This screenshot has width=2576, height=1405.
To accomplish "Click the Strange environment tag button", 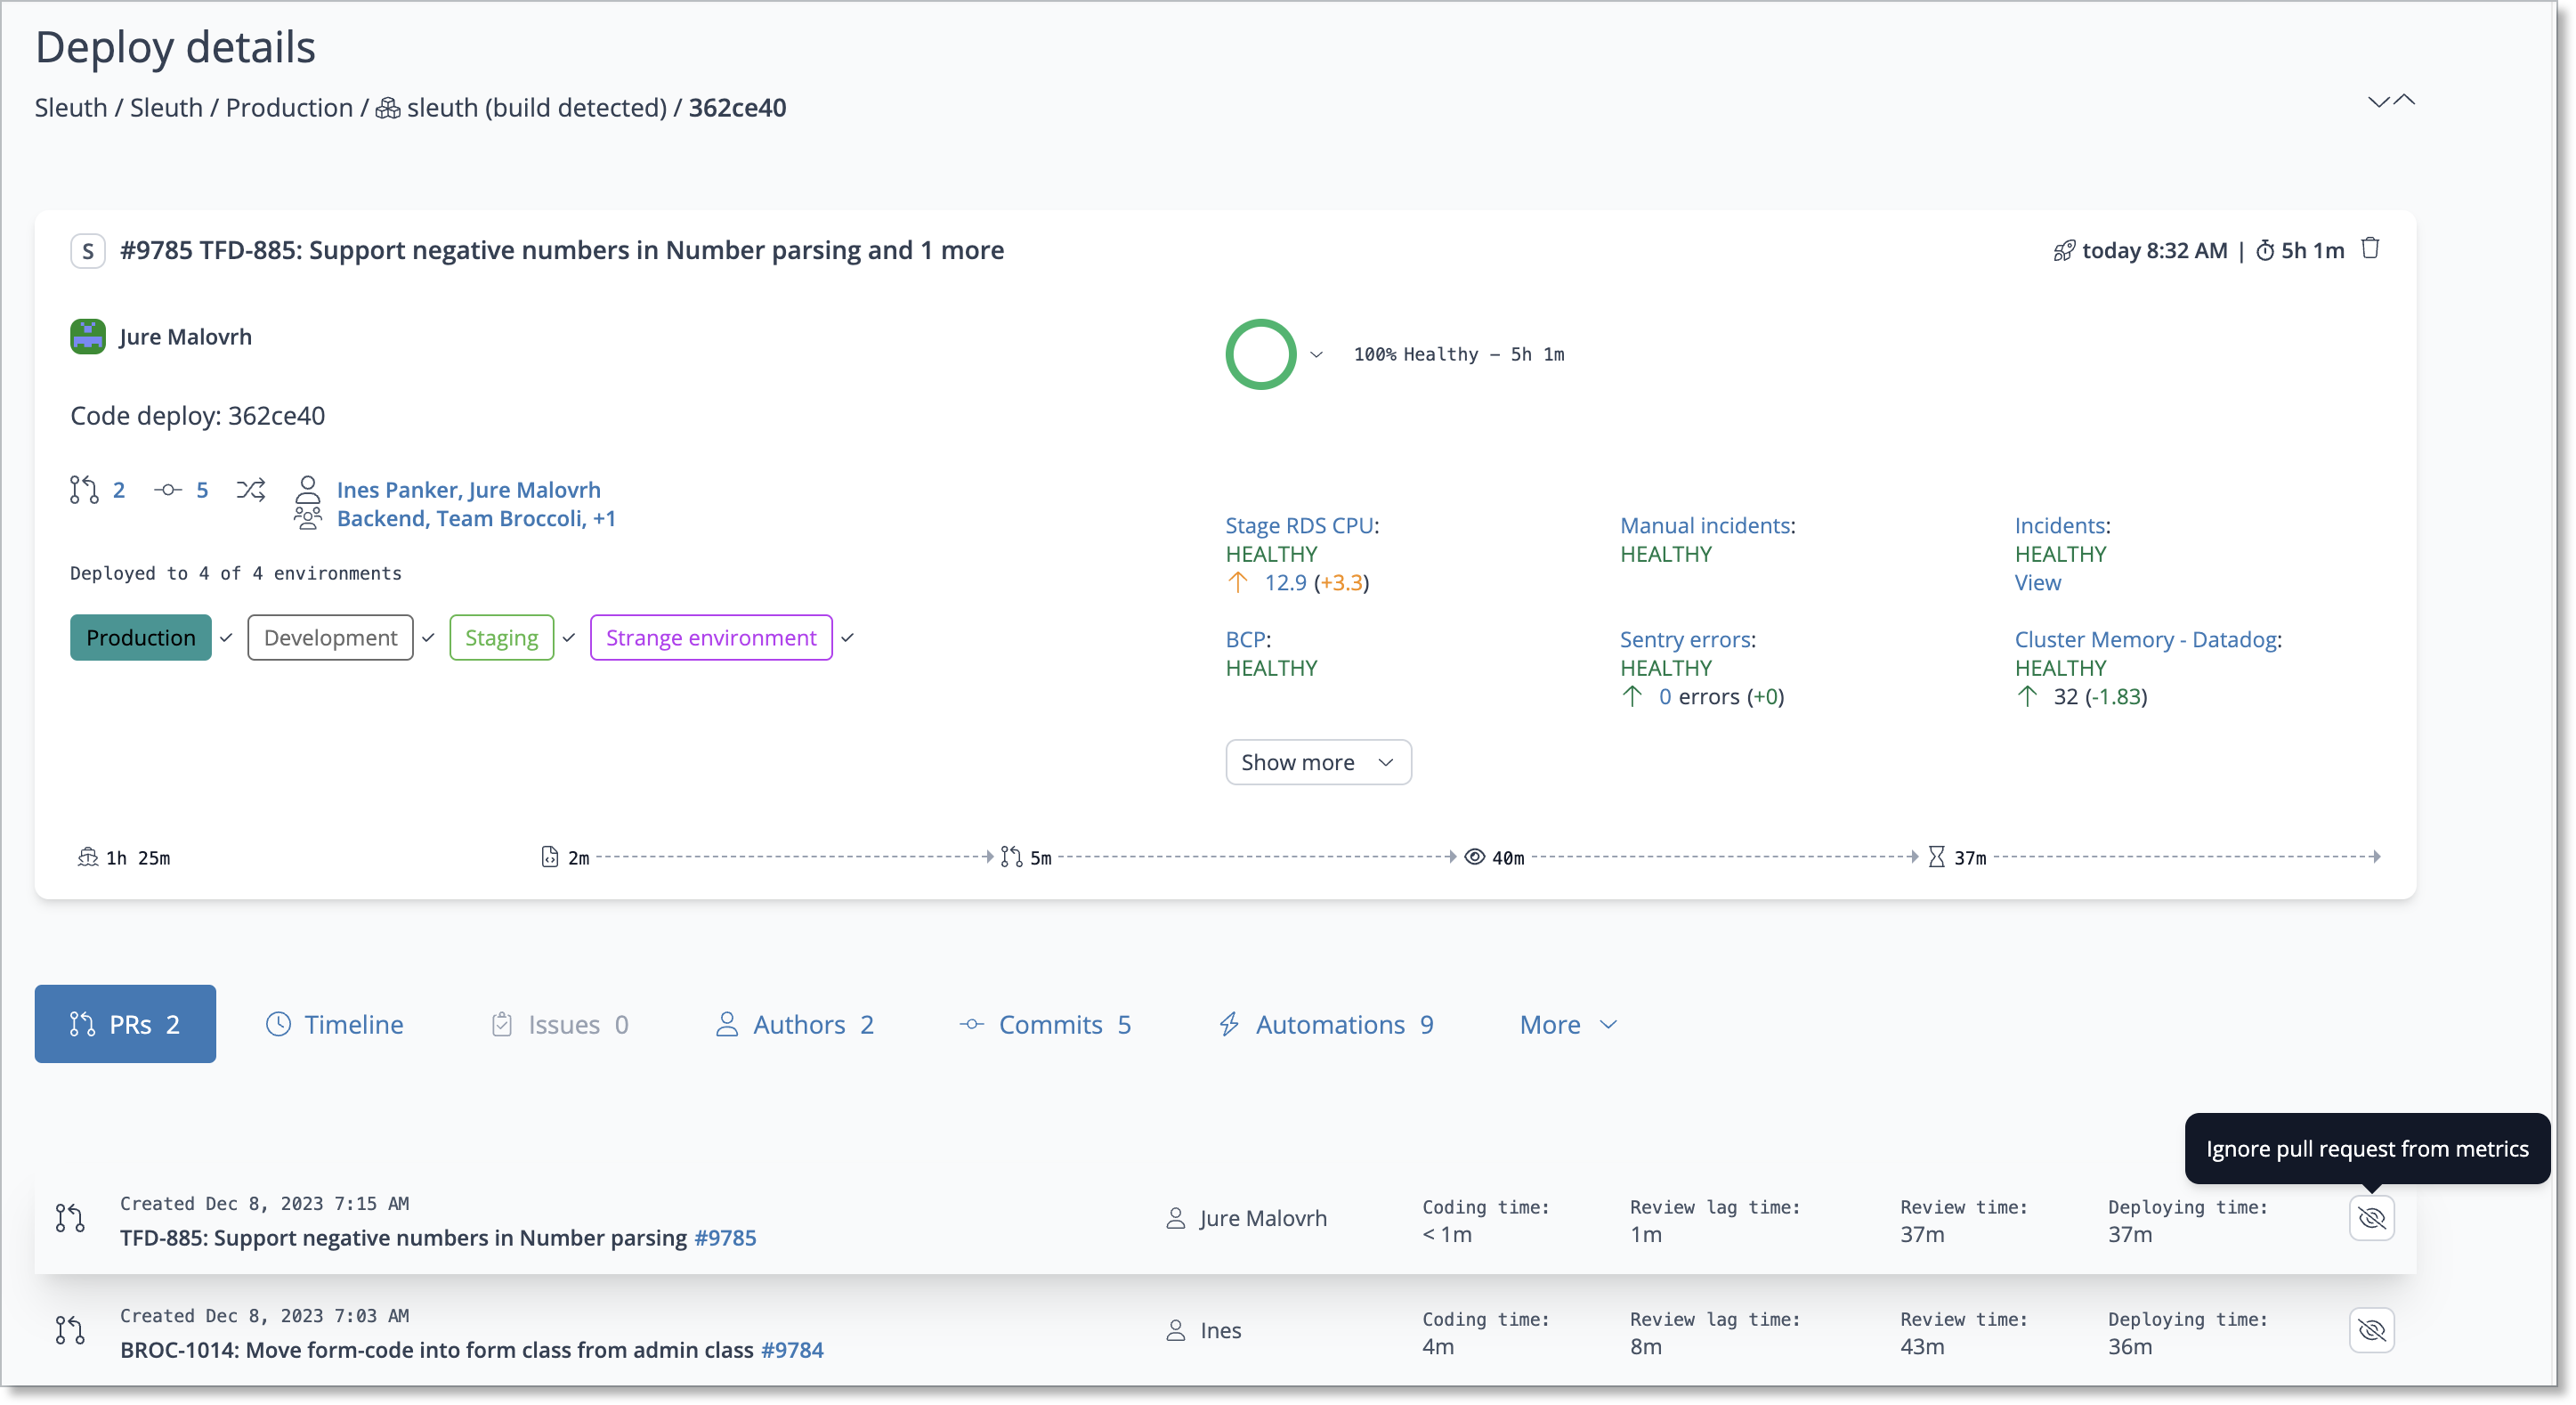I will [710, 638].
